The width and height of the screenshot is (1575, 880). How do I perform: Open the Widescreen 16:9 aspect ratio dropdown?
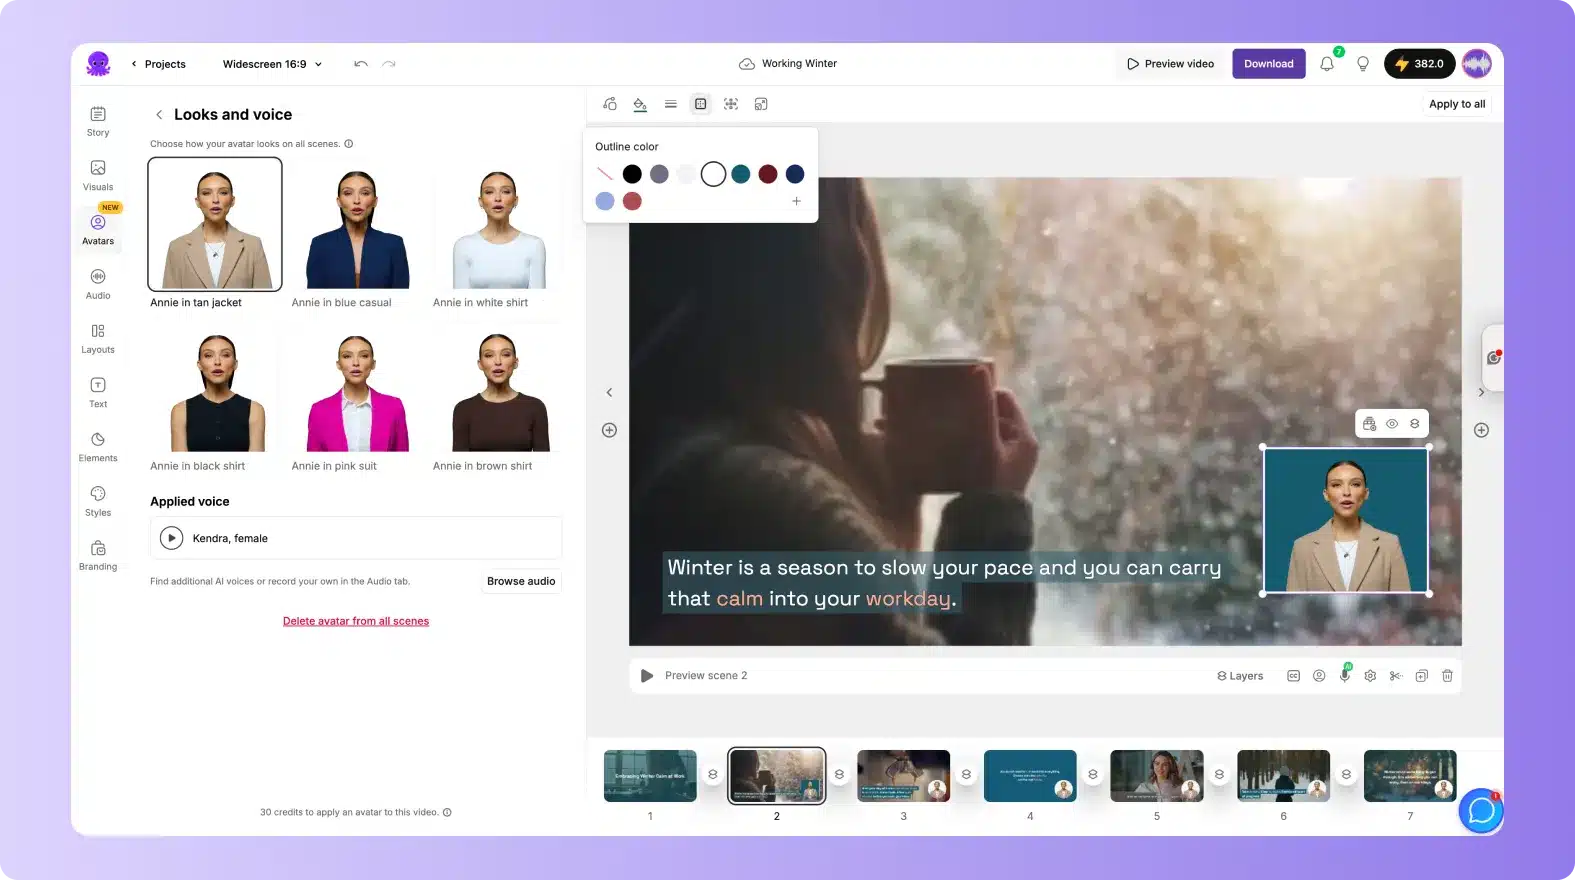(272, 64)
